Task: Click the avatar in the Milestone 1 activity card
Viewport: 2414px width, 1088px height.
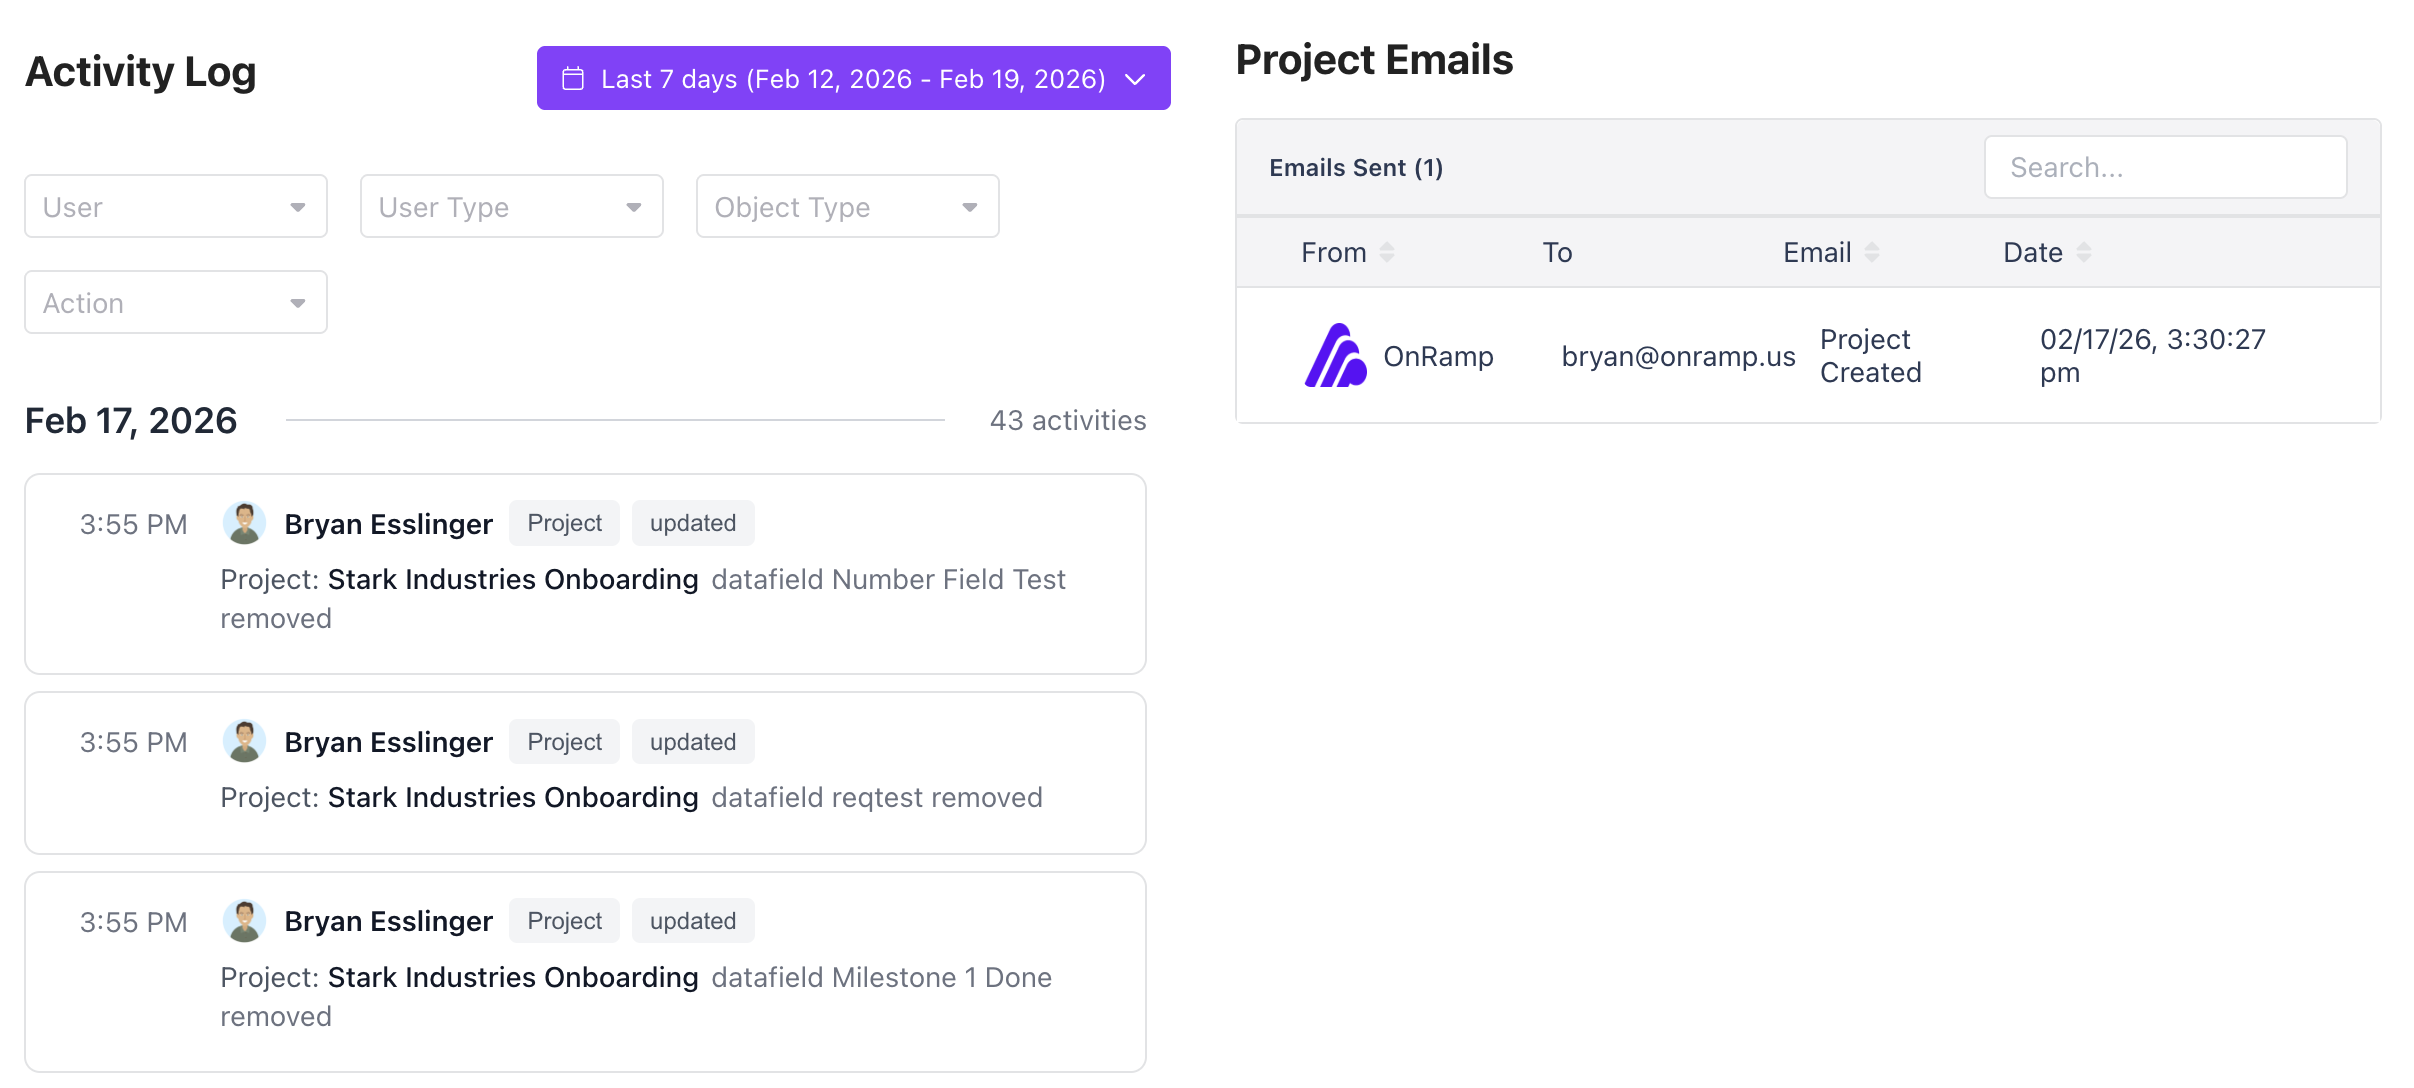Action: [245, 920]
